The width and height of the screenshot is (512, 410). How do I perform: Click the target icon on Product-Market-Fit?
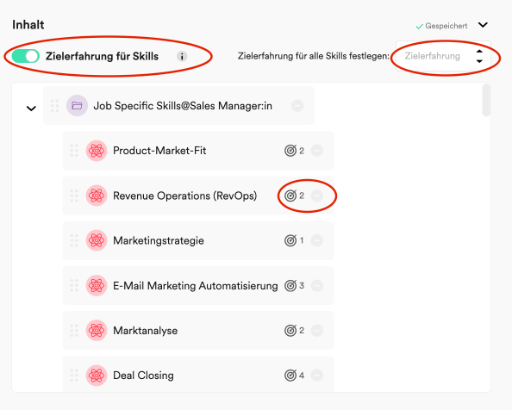point(290,151)
